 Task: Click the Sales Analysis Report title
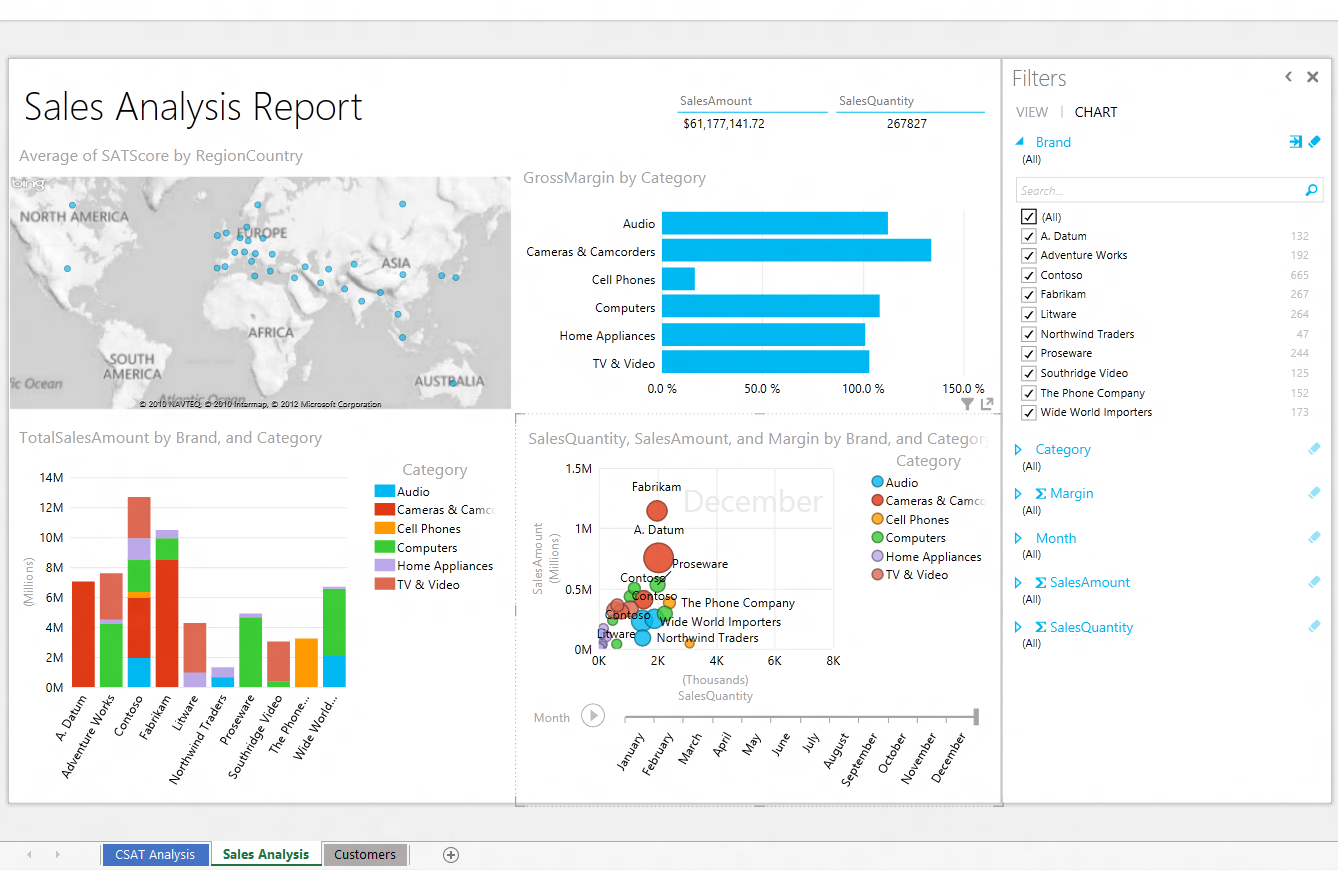tap(193, 106)
